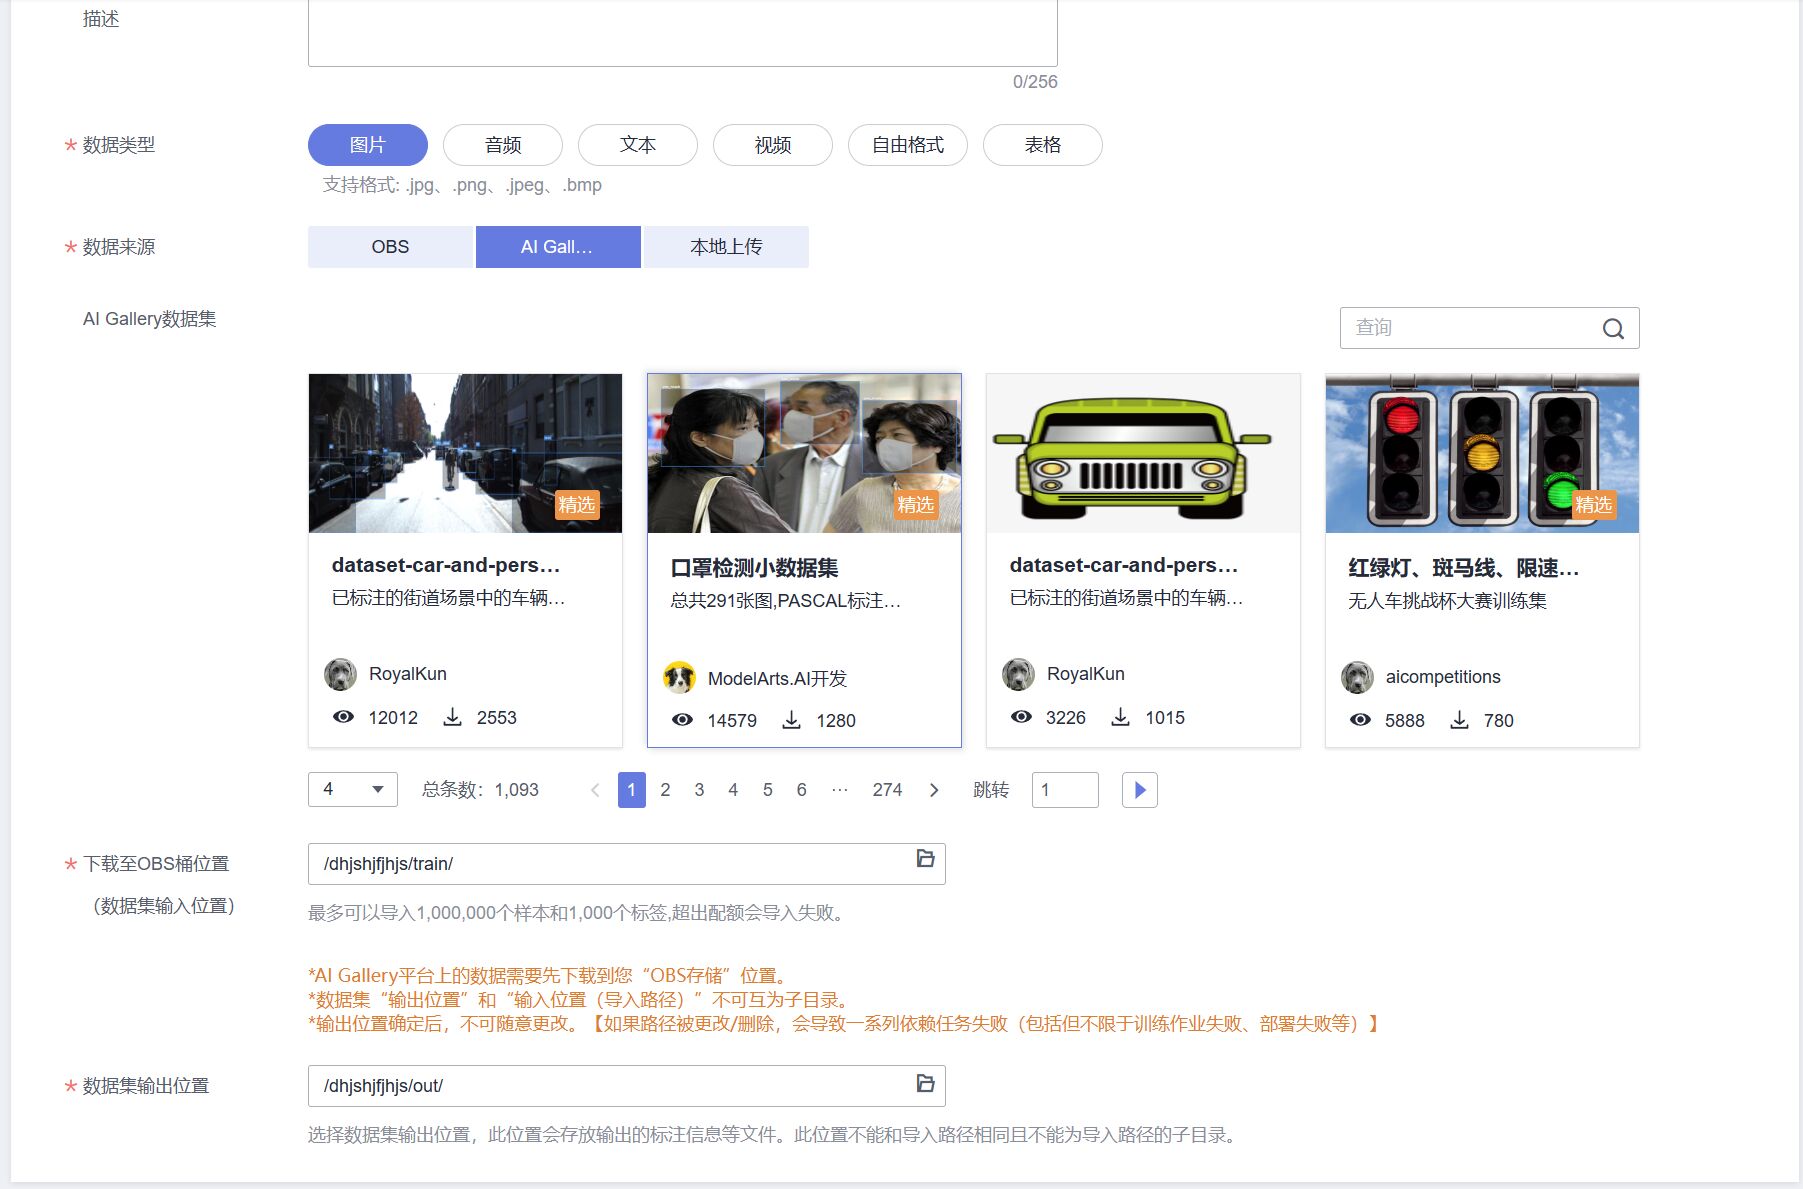Switch data source to 本地上传

point(726,247)
